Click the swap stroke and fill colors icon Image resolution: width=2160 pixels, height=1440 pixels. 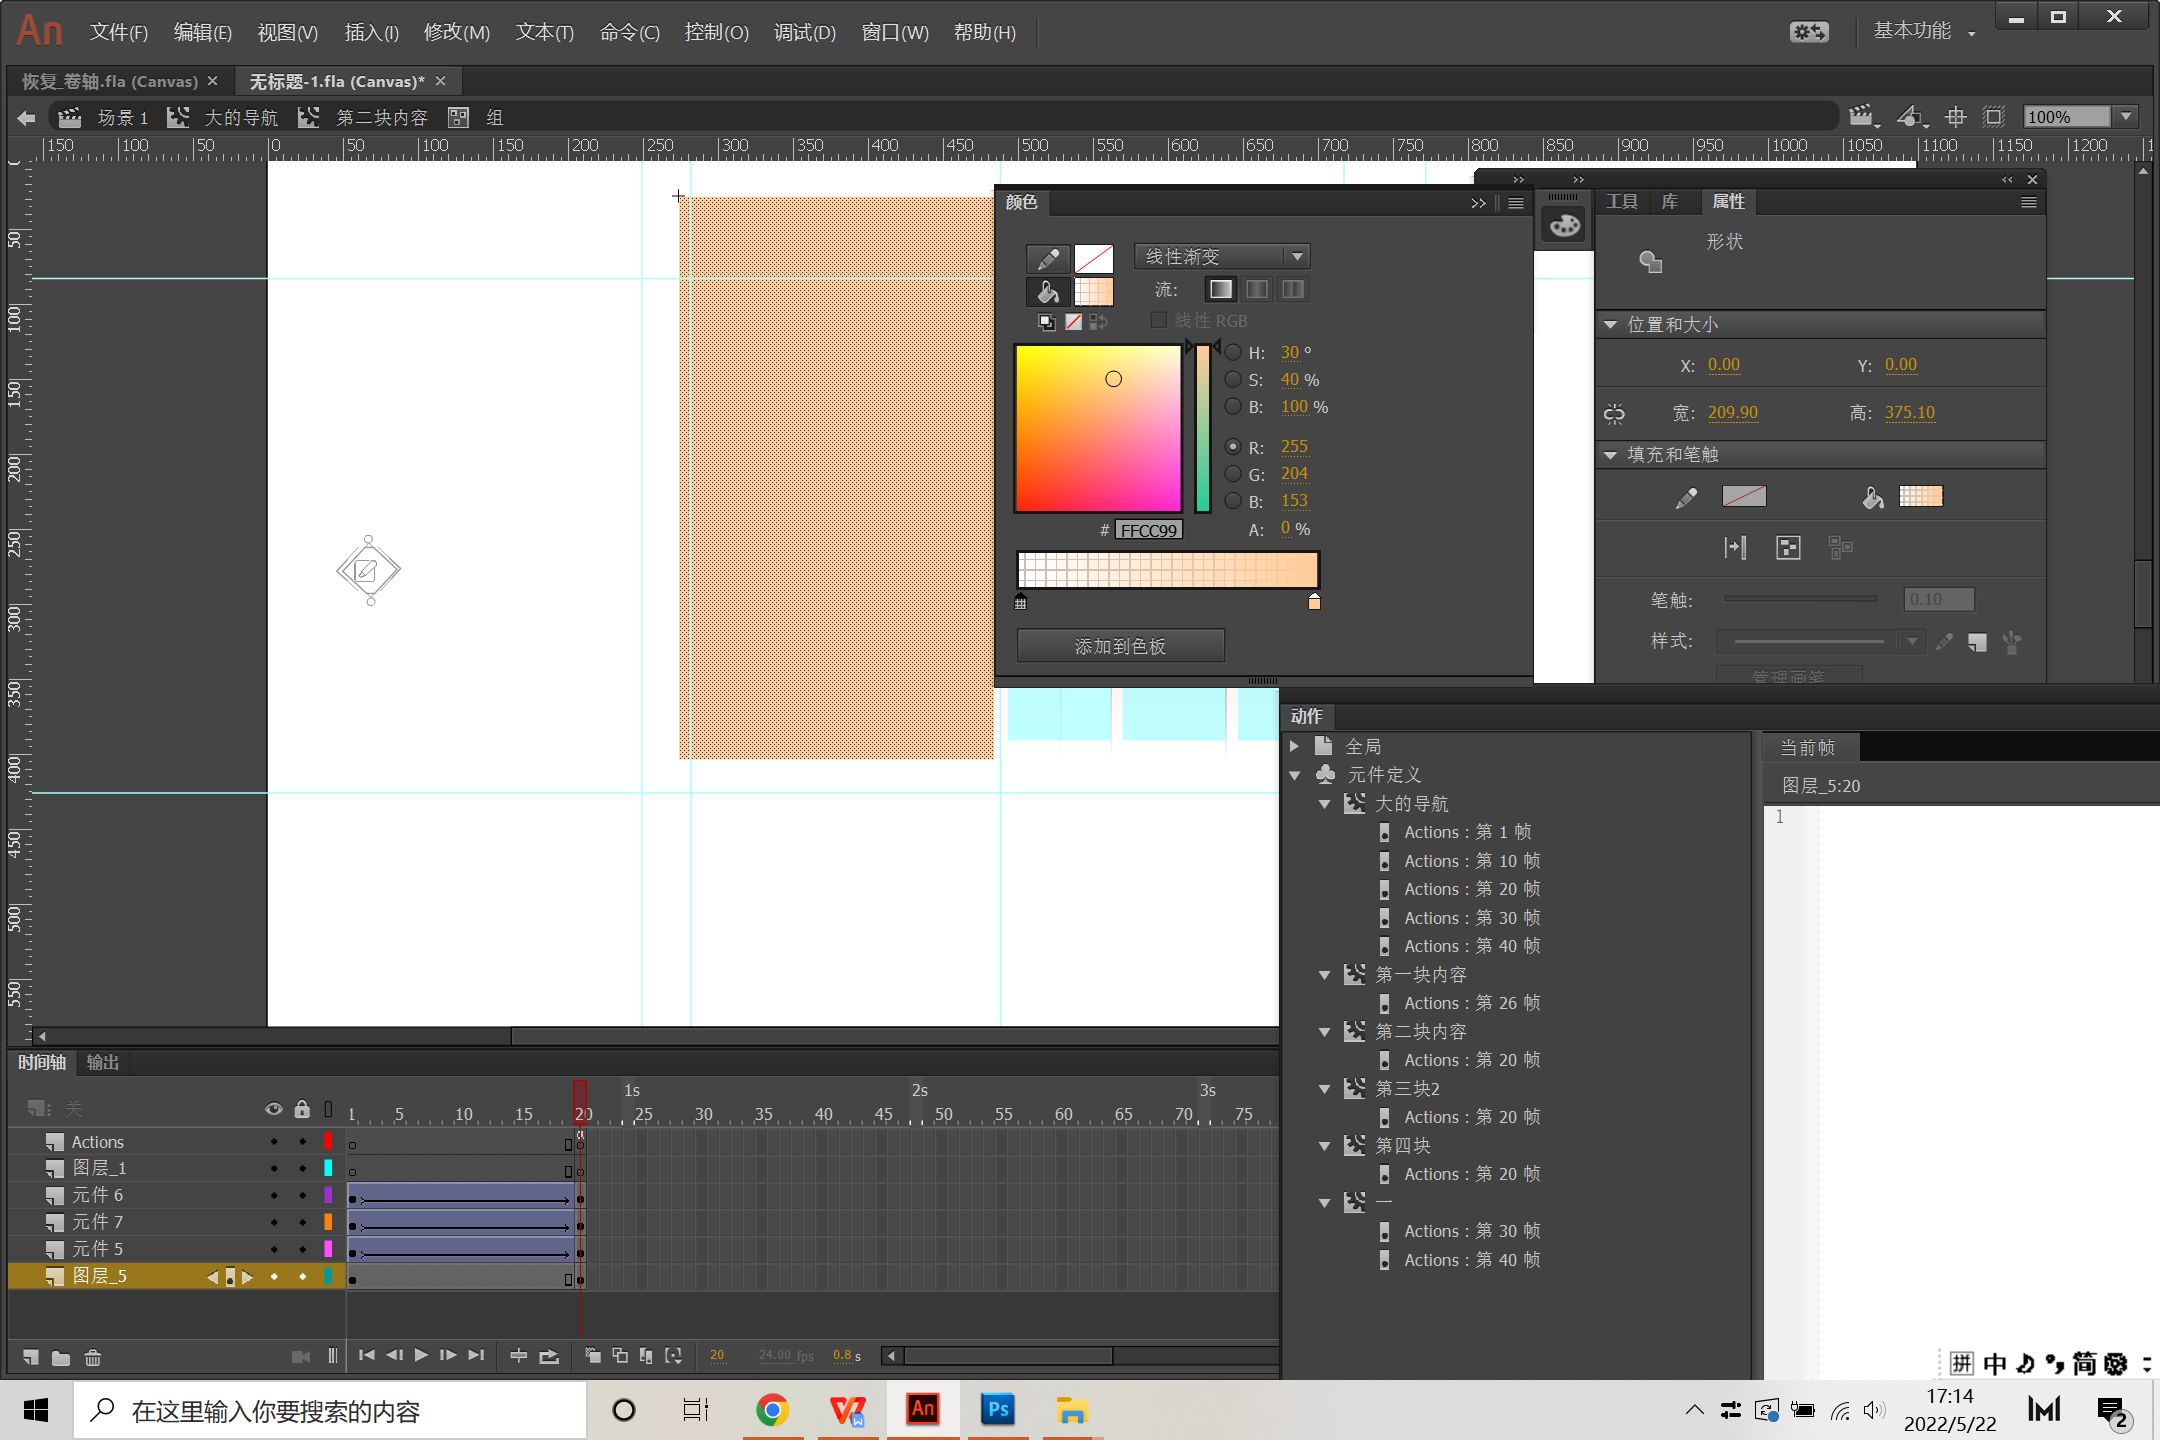[x=1098, y=322]
